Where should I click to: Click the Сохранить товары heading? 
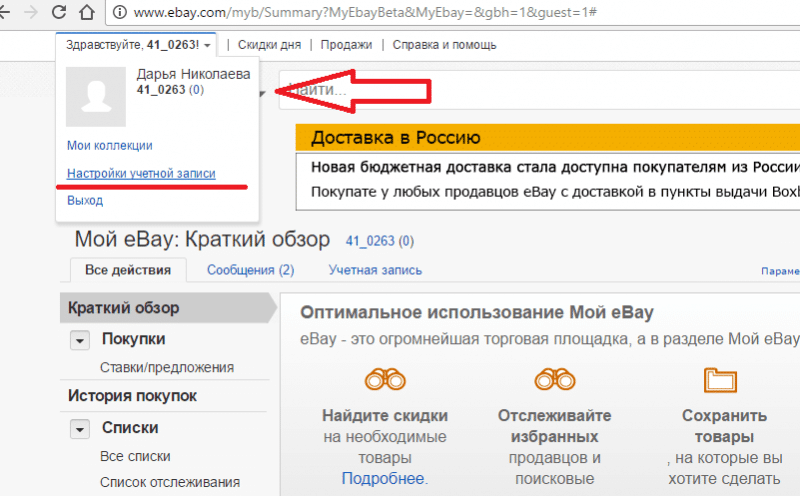coord(724,426)
